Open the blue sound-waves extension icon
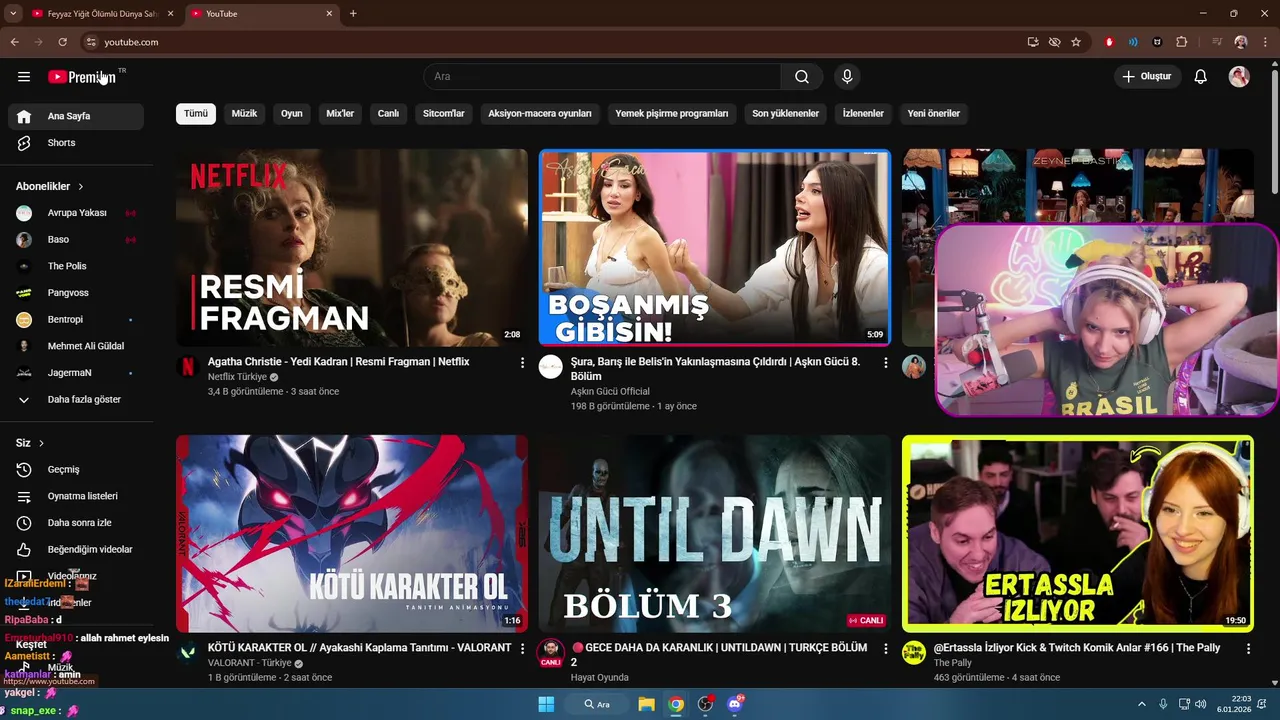Image resolution: width=1280 pixels, height=720 pixels. coord(1133,42)
